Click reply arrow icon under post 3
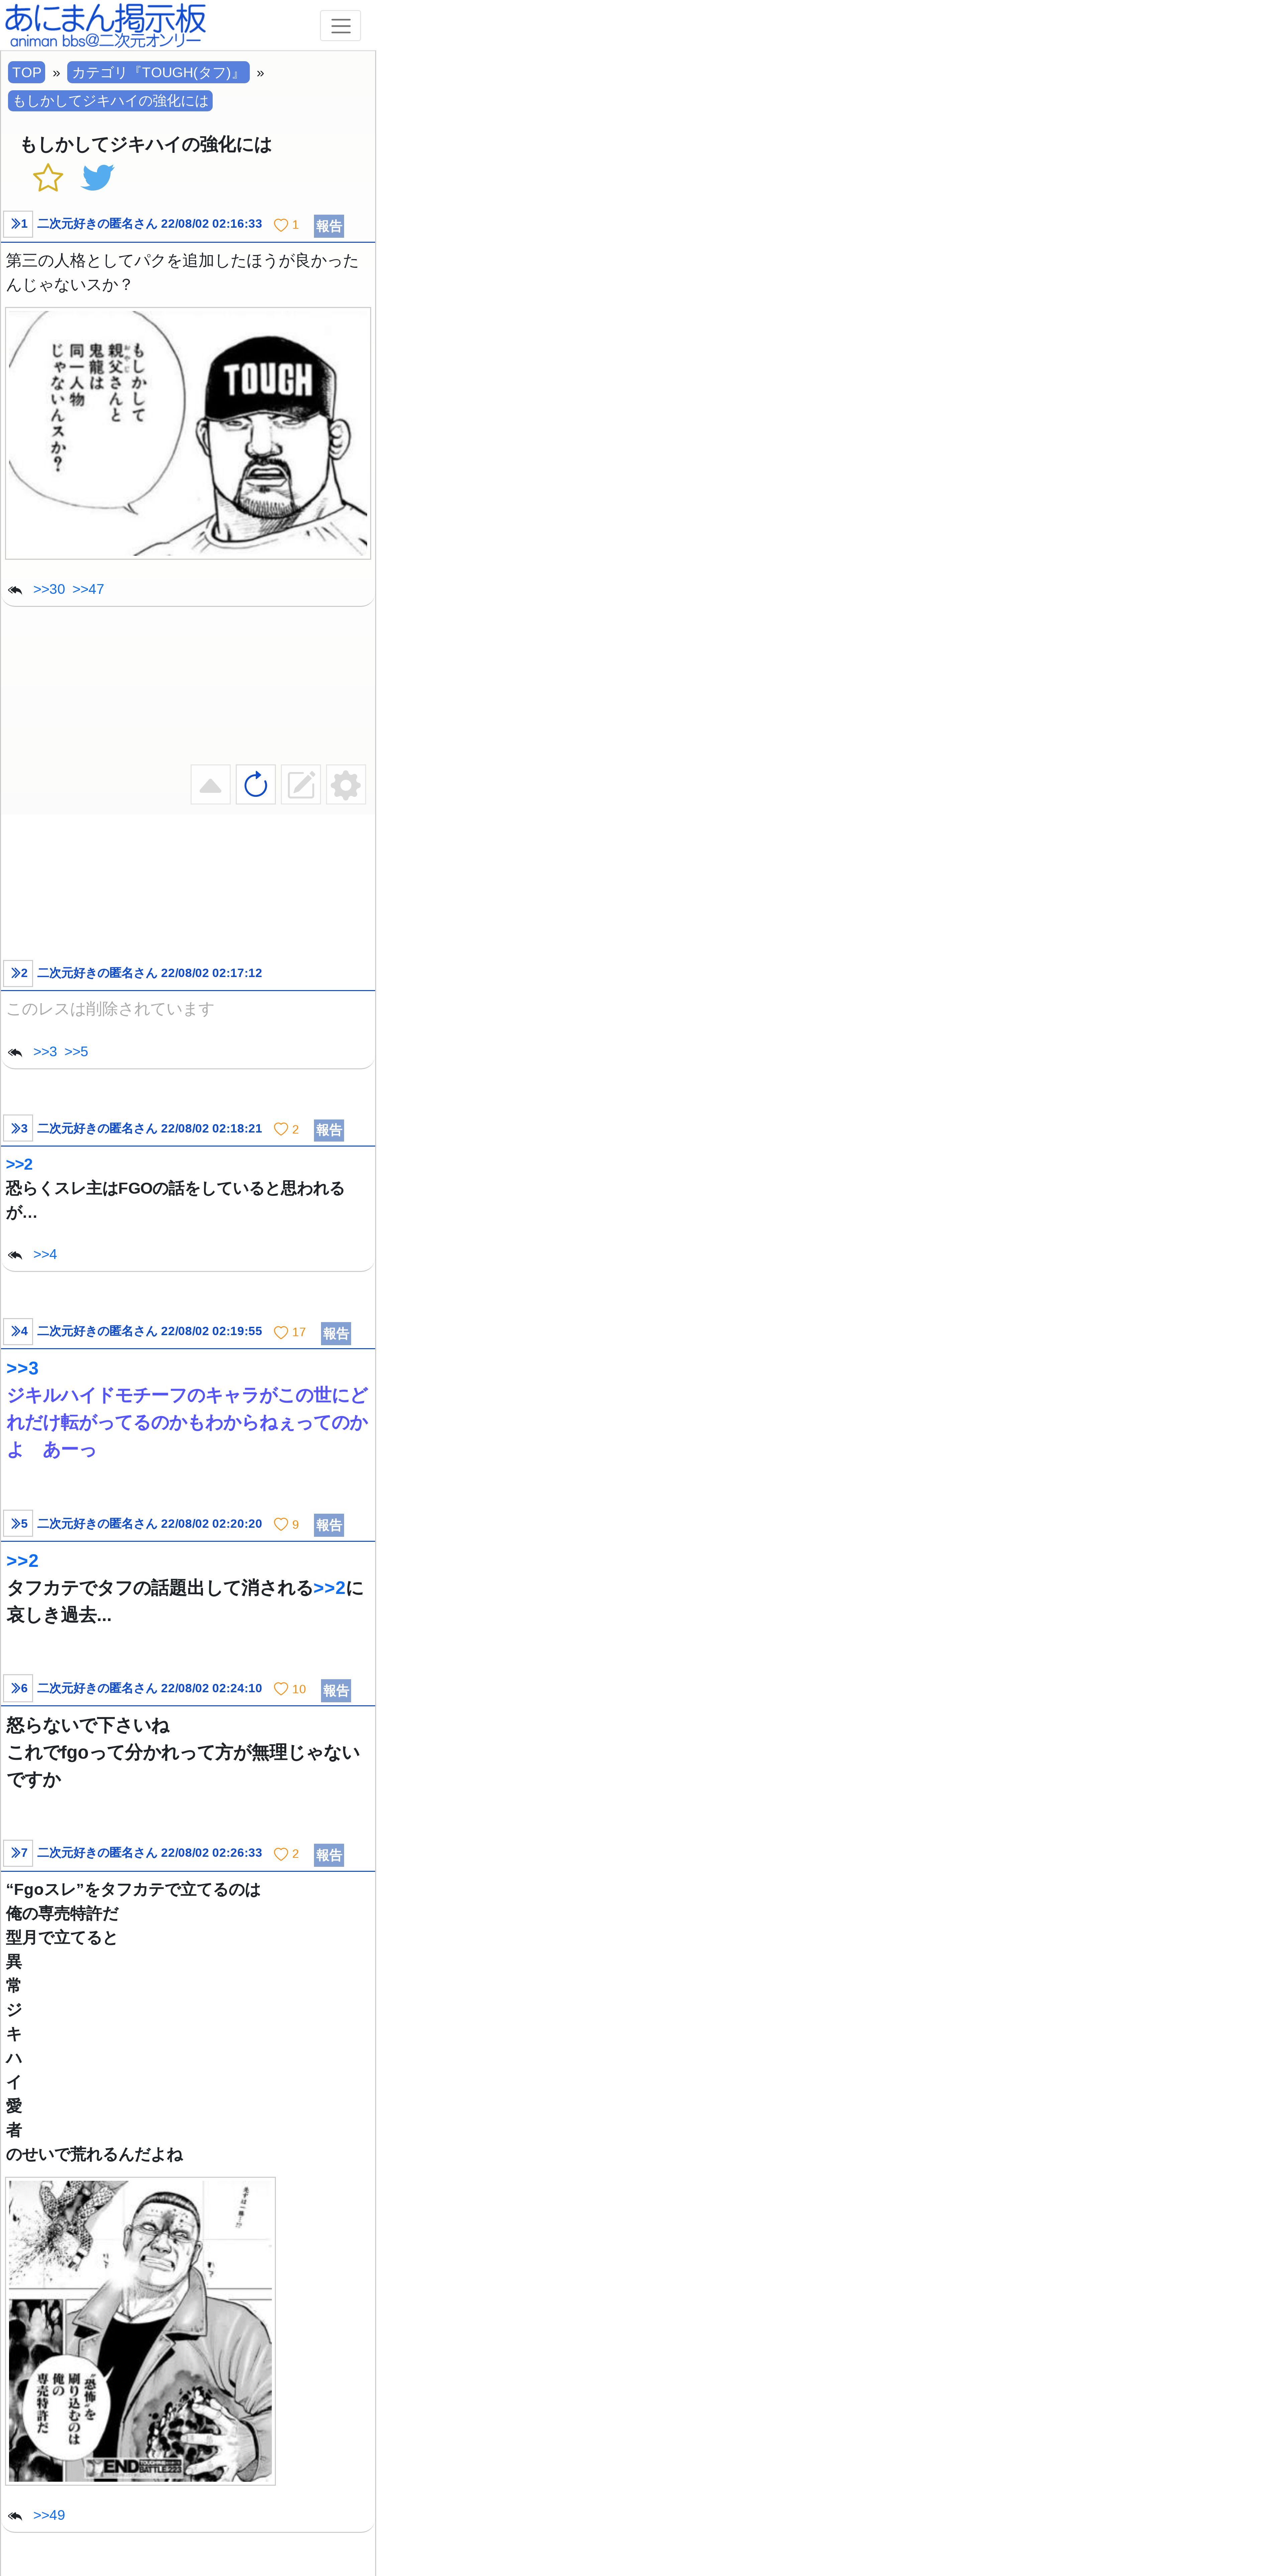The height and width of the screenshot is (2576, 1288). pos(15,1255)
